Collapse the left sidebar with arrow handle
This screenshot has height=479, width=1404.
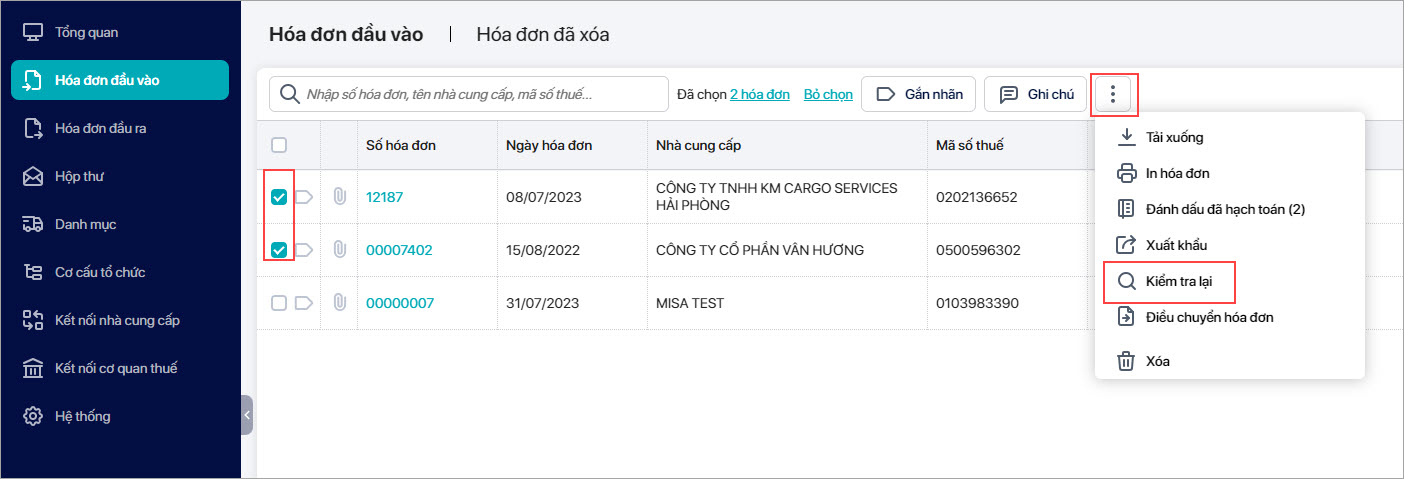pyautogui.click(x=247, y=414)
